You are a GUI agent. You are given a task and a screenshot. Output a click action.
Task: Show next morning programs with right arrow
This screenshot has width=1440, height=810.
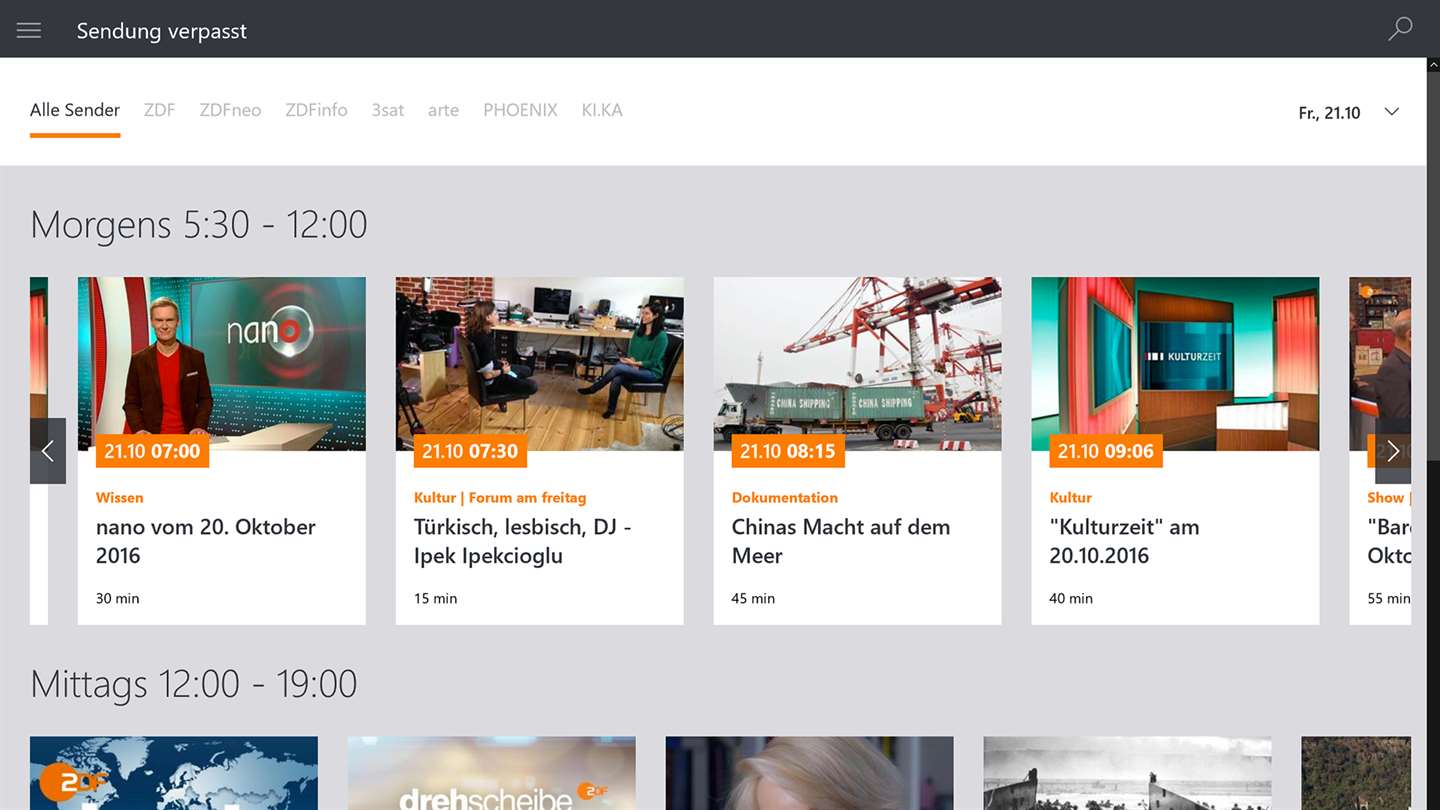pos(1393,451)
